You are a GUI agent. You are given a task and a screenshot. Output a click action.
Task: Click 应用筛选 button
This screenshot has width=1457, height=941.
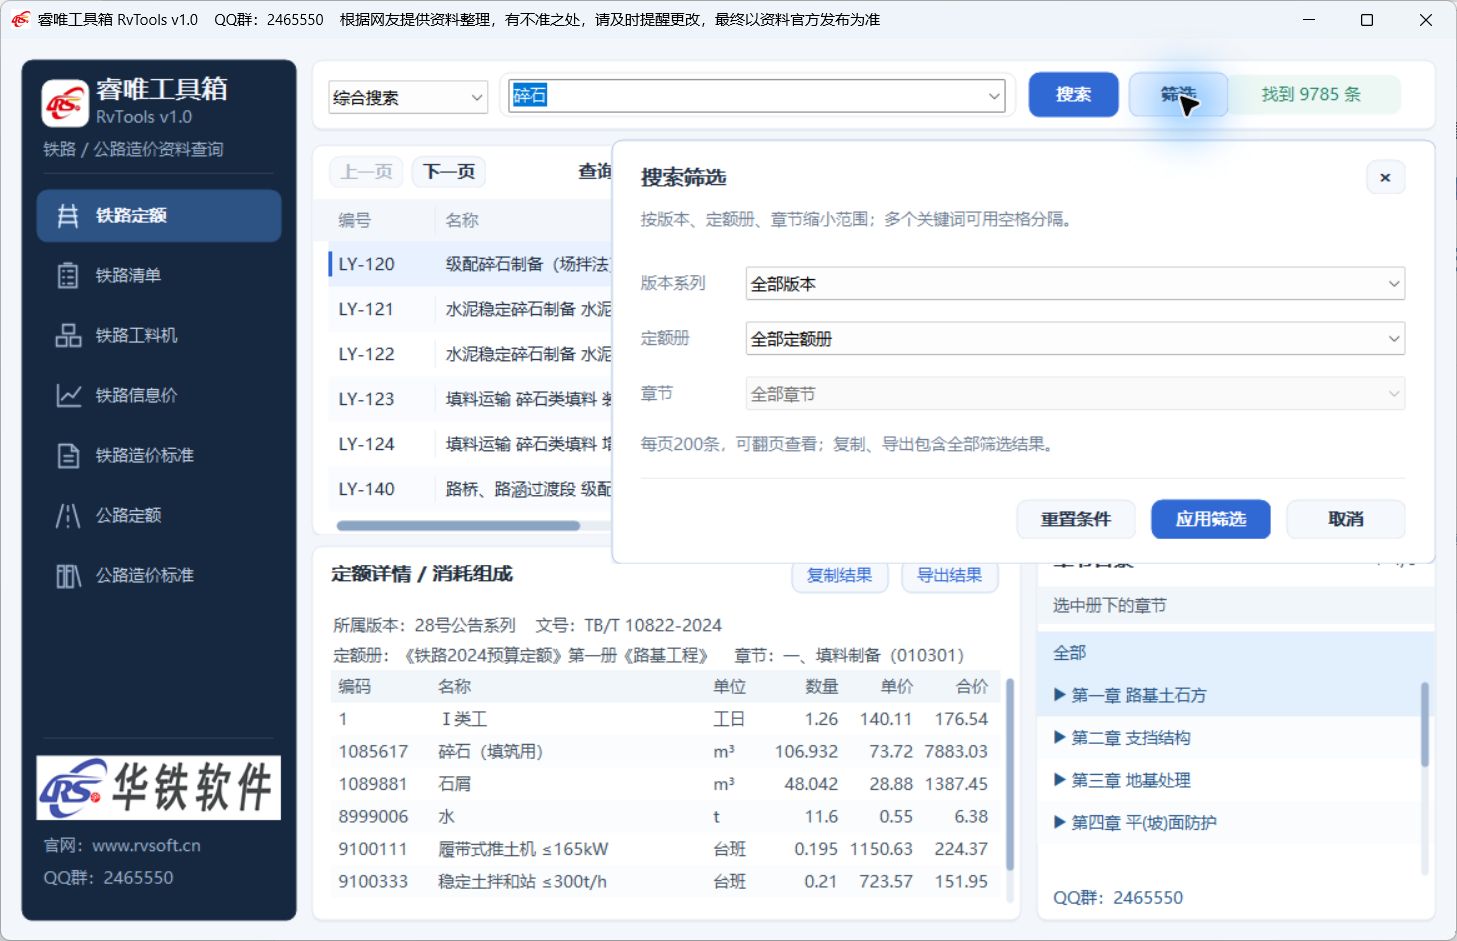pos(1211,519)
